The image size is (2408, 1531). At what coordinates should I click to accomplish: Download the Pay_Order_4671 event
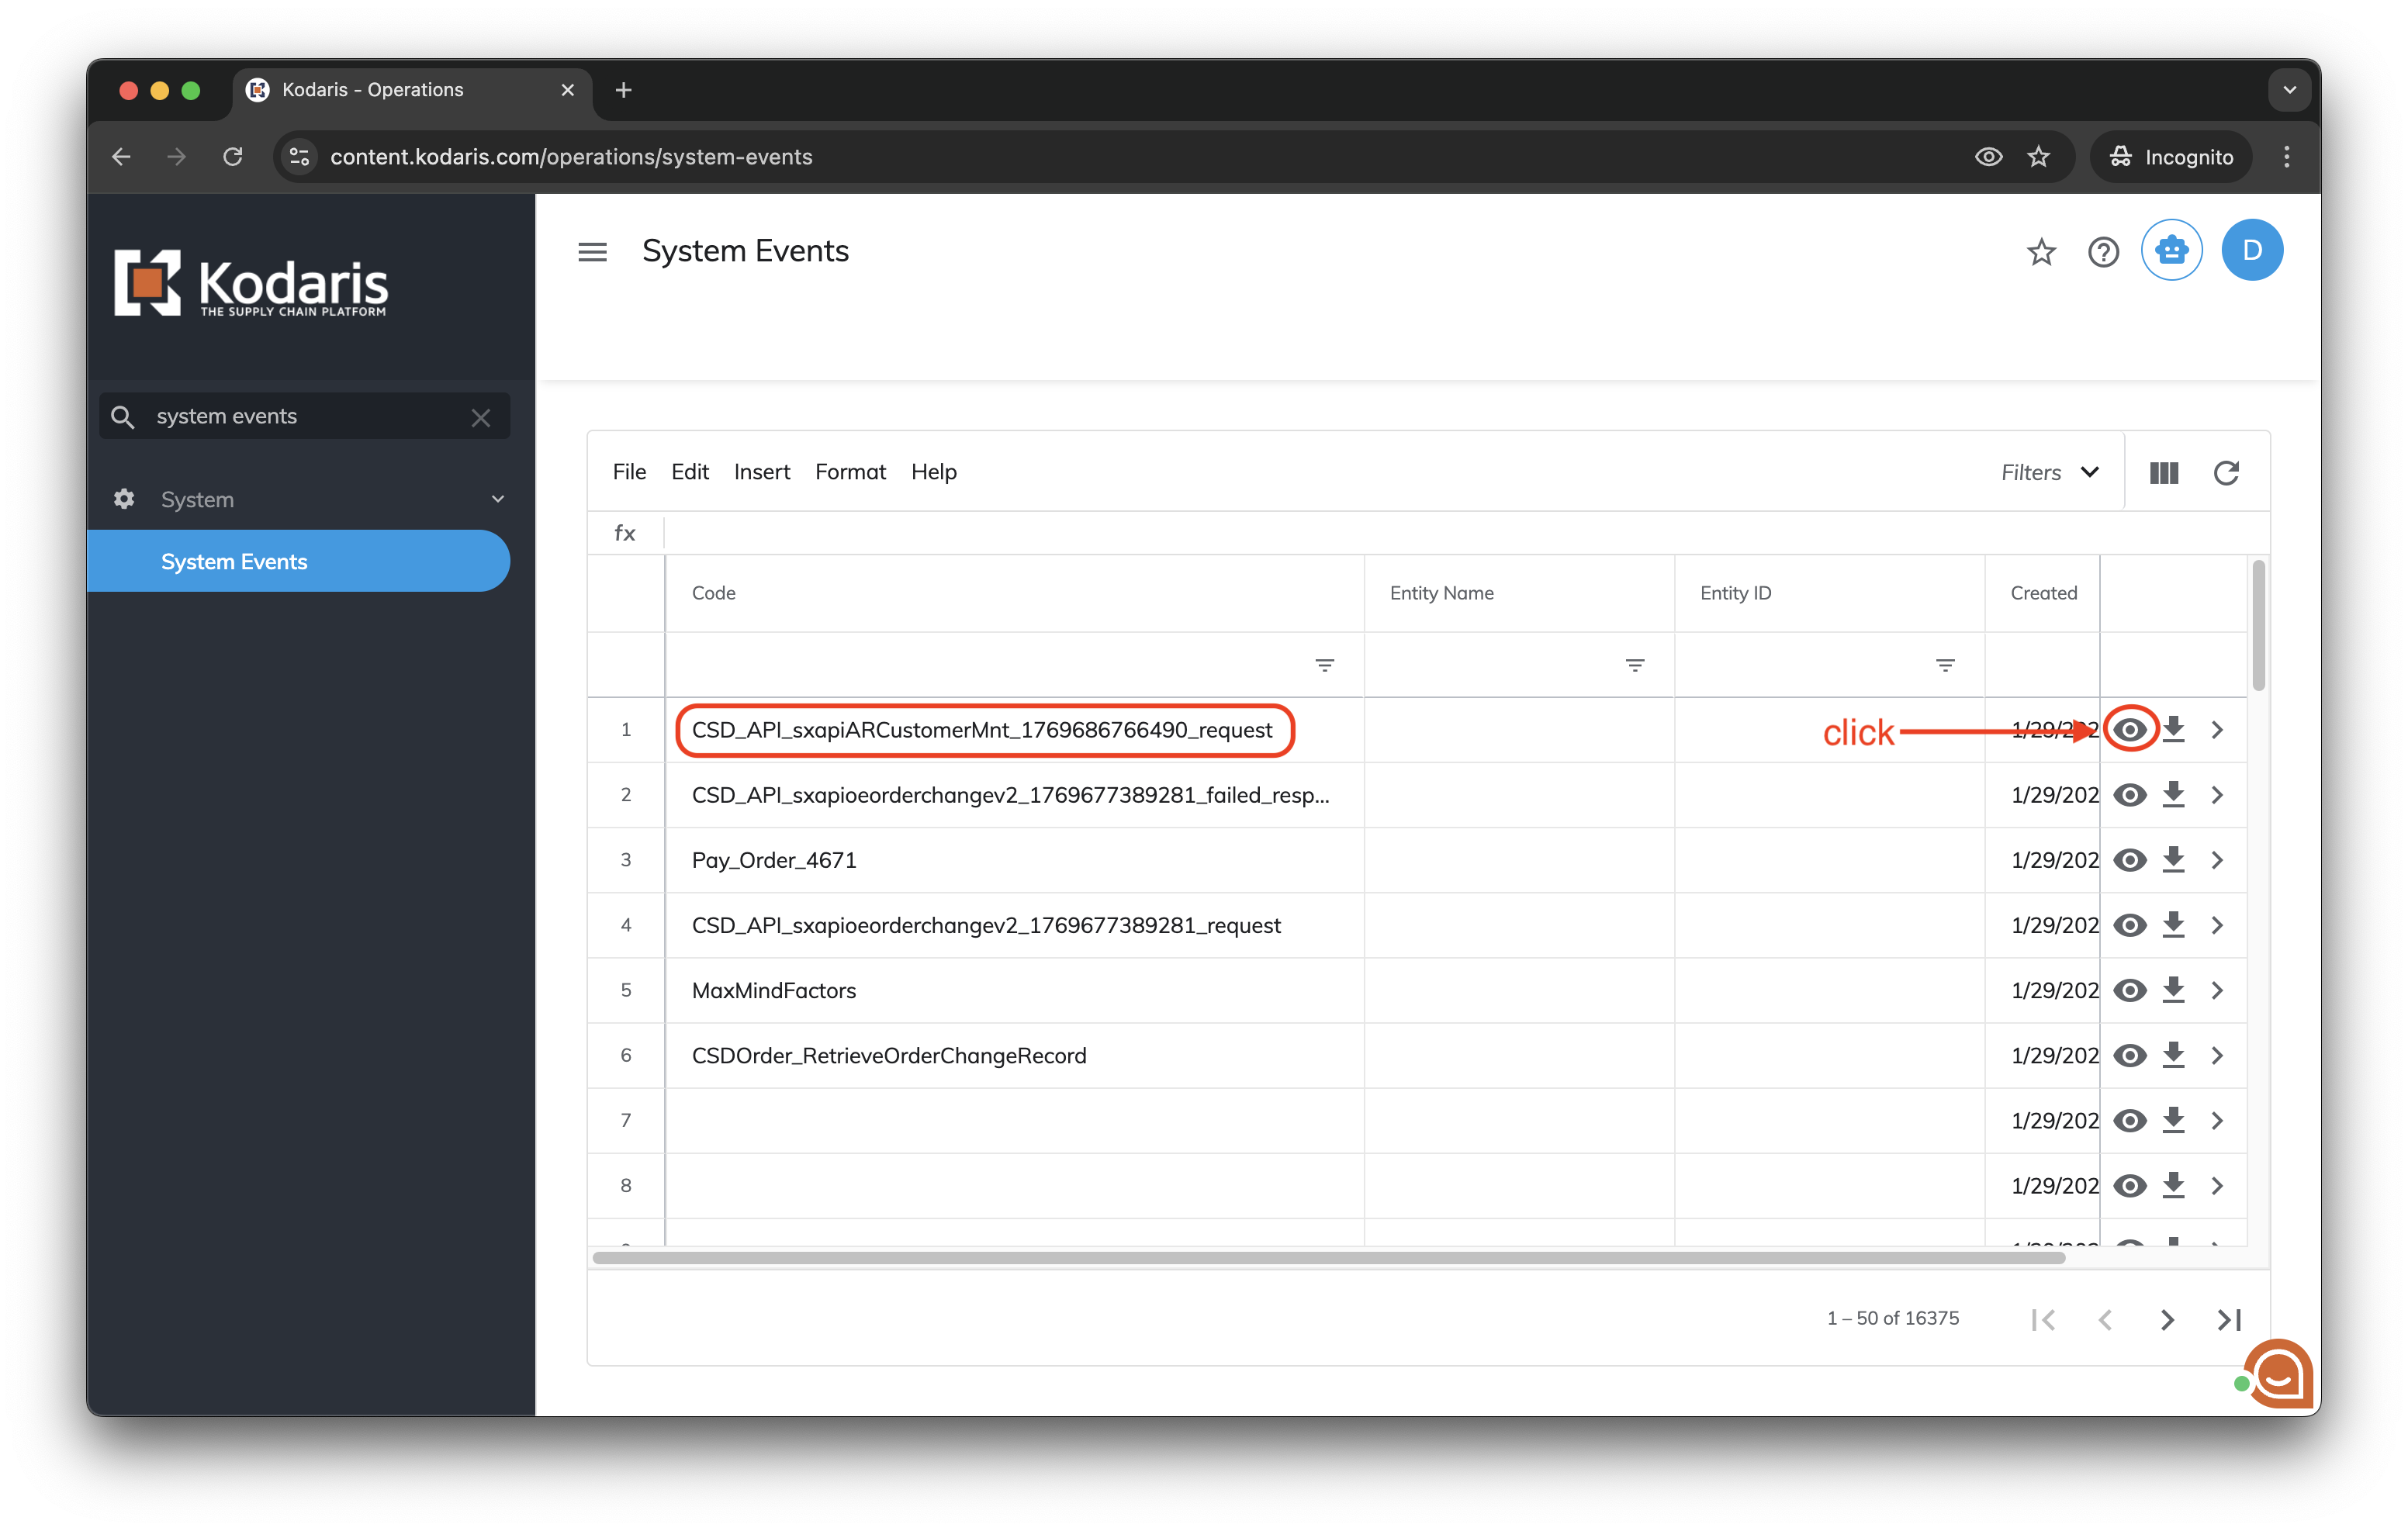(2173, 860)
